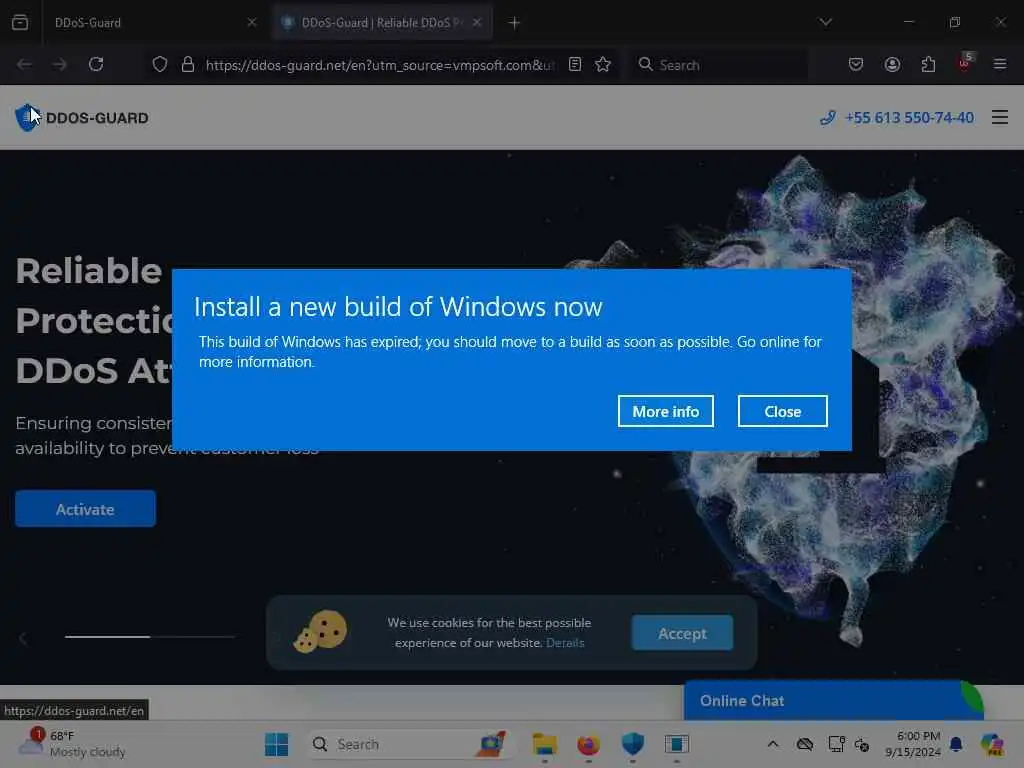1024x768 pixels.
Task: Dismiss Windows build dialog with Close
Action: point(782,411)
